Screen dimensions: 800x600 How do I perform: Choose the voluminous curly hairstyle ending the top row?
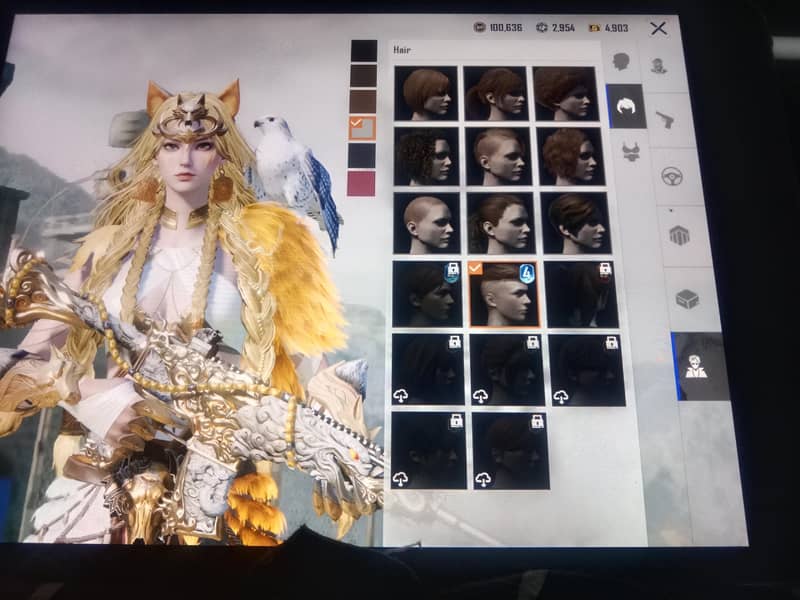[x=565, y=94]
